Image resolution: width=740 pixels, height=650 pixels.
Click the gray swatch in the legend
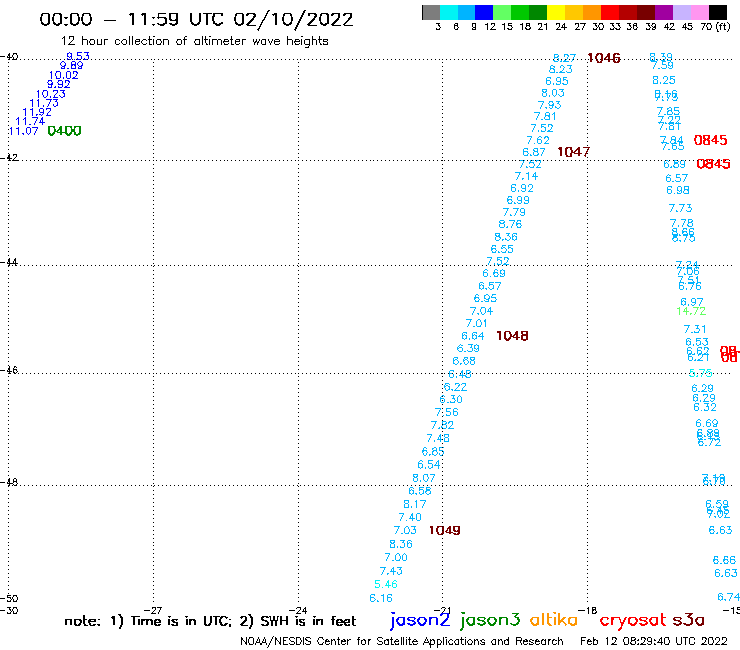[431, 13]
